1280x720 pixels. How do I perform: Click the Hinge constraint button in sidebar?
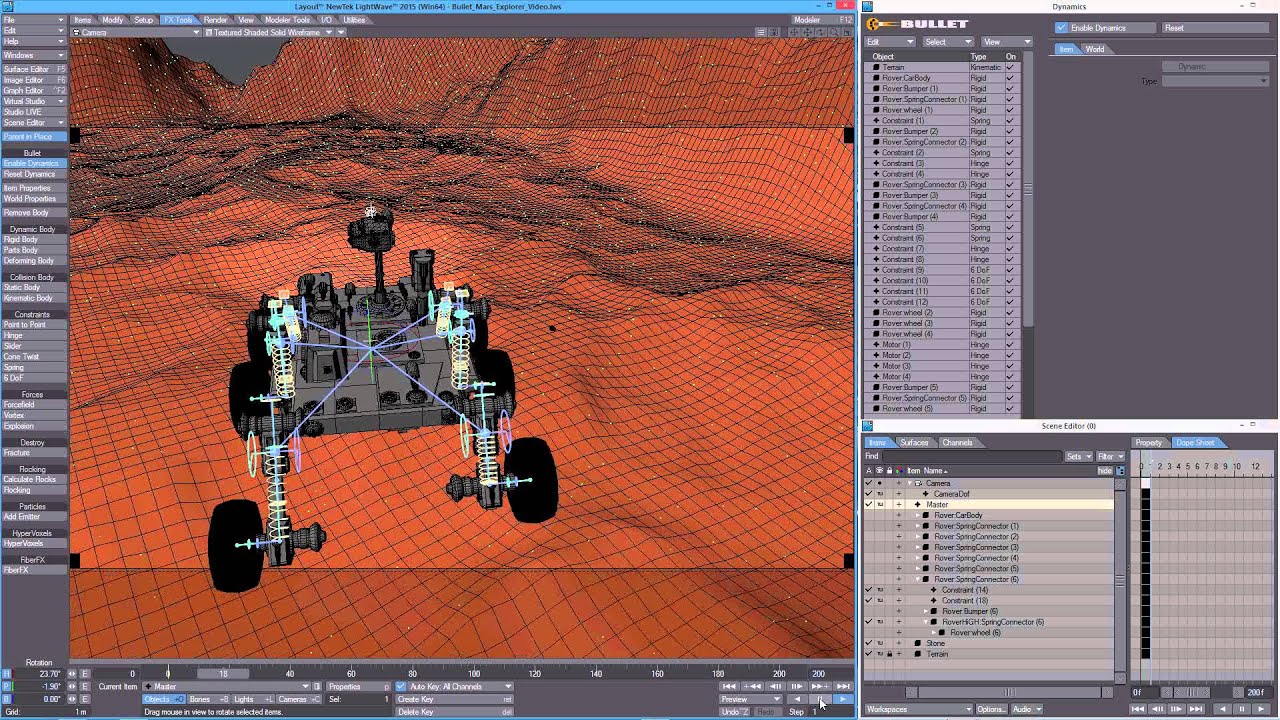click(x=33, y=336)
